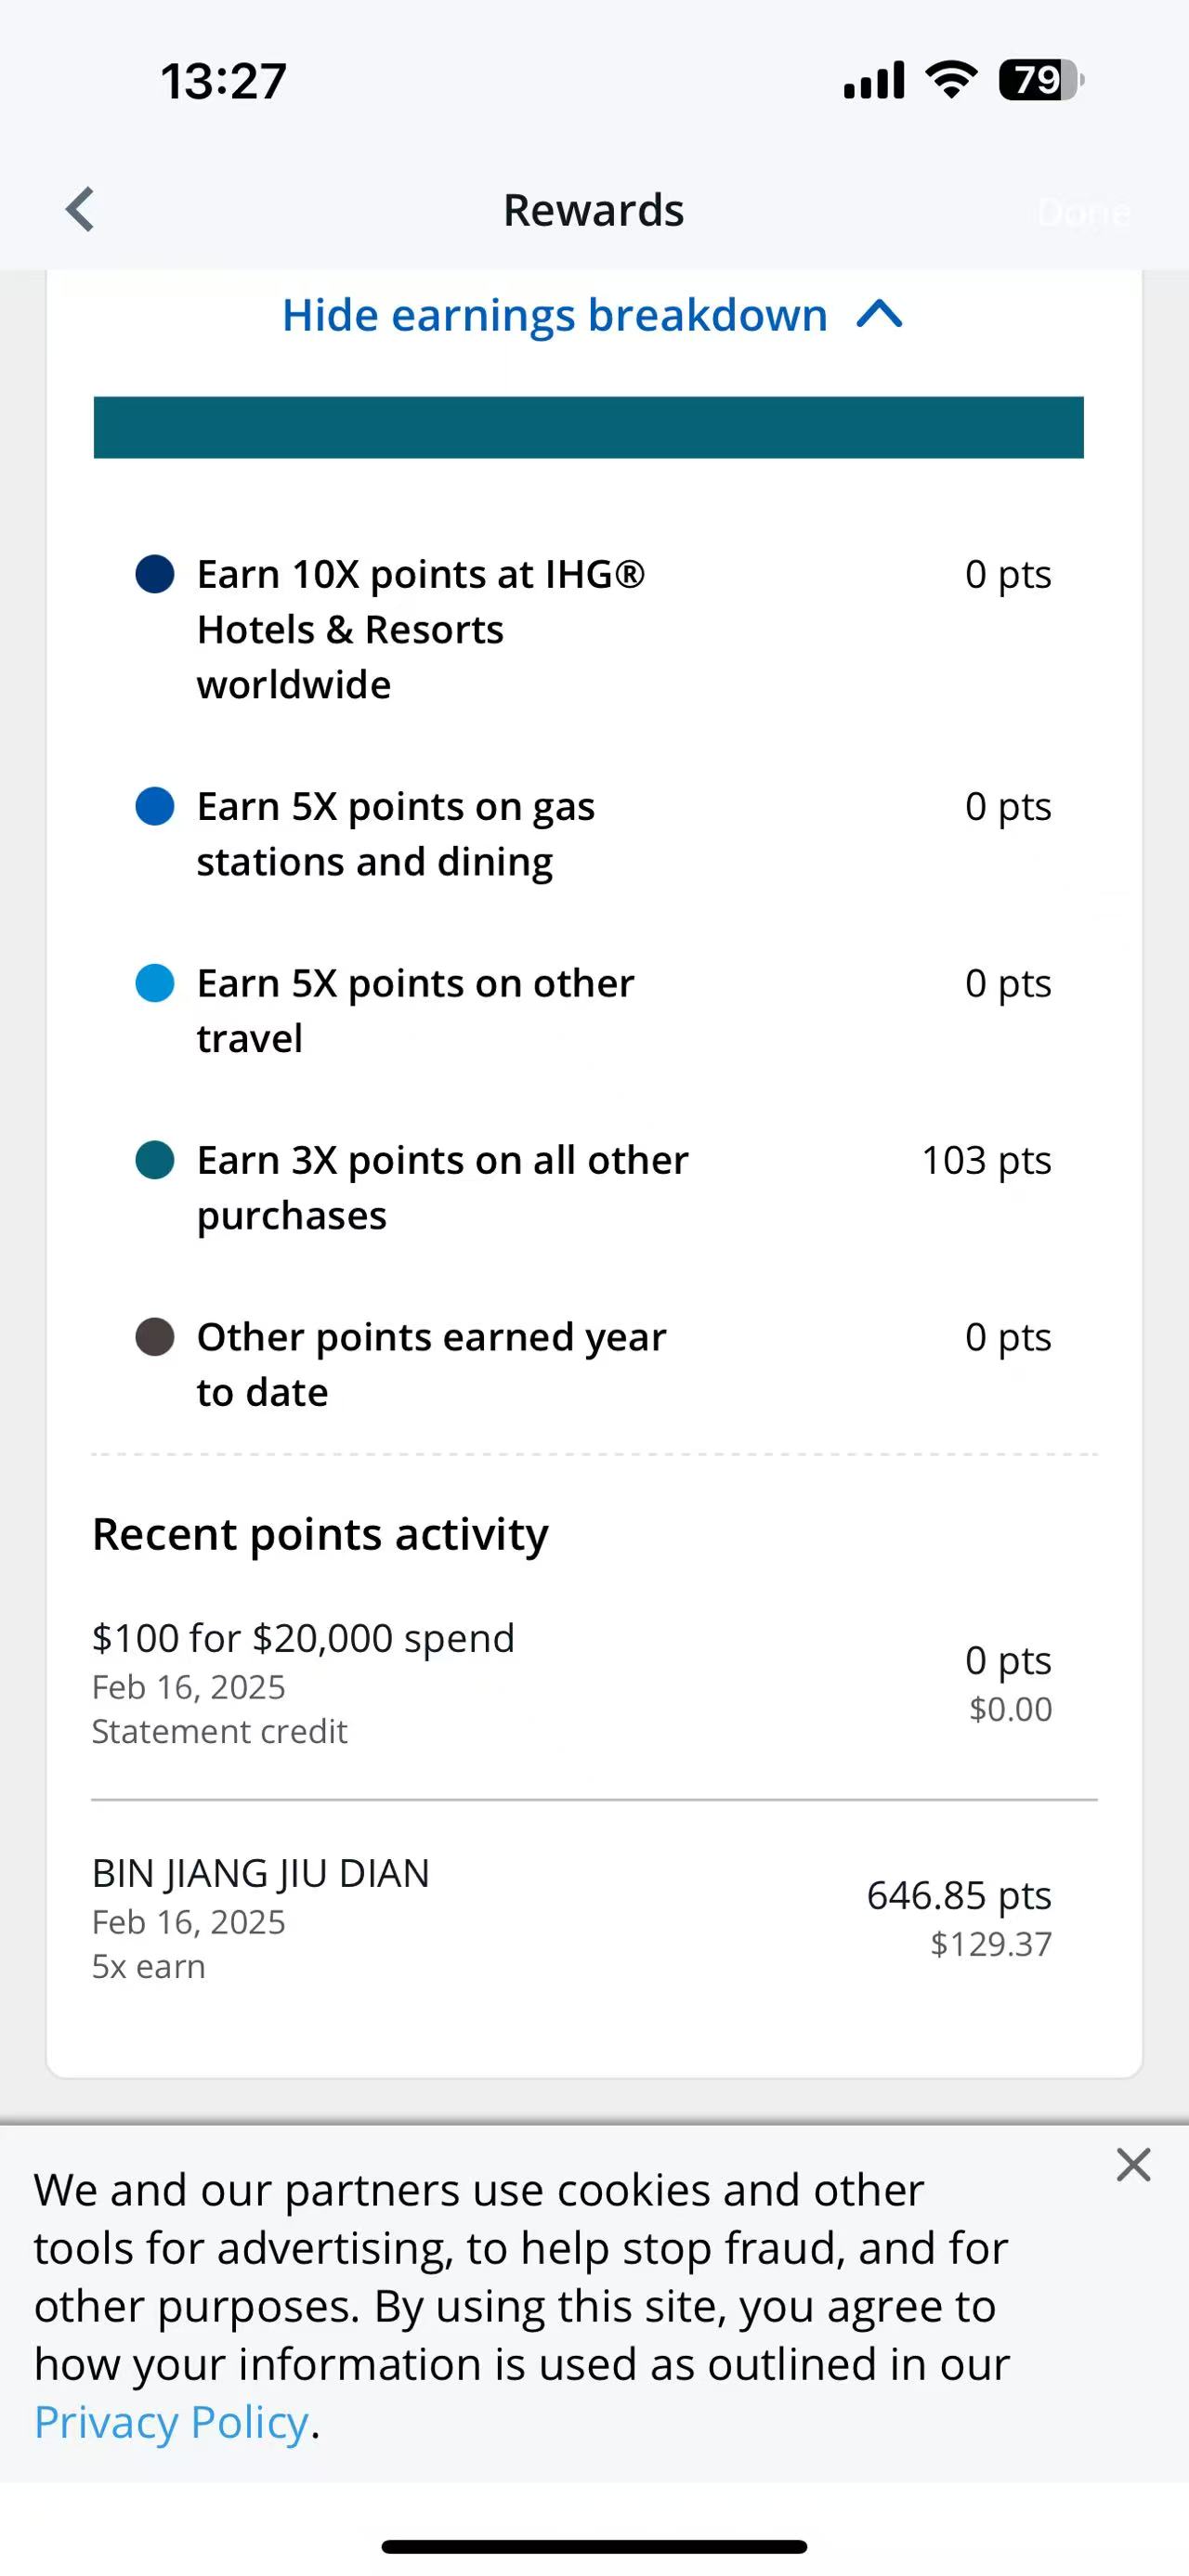Open the BIN JIANG JIU DIAN transaction

click(571, 1918)
